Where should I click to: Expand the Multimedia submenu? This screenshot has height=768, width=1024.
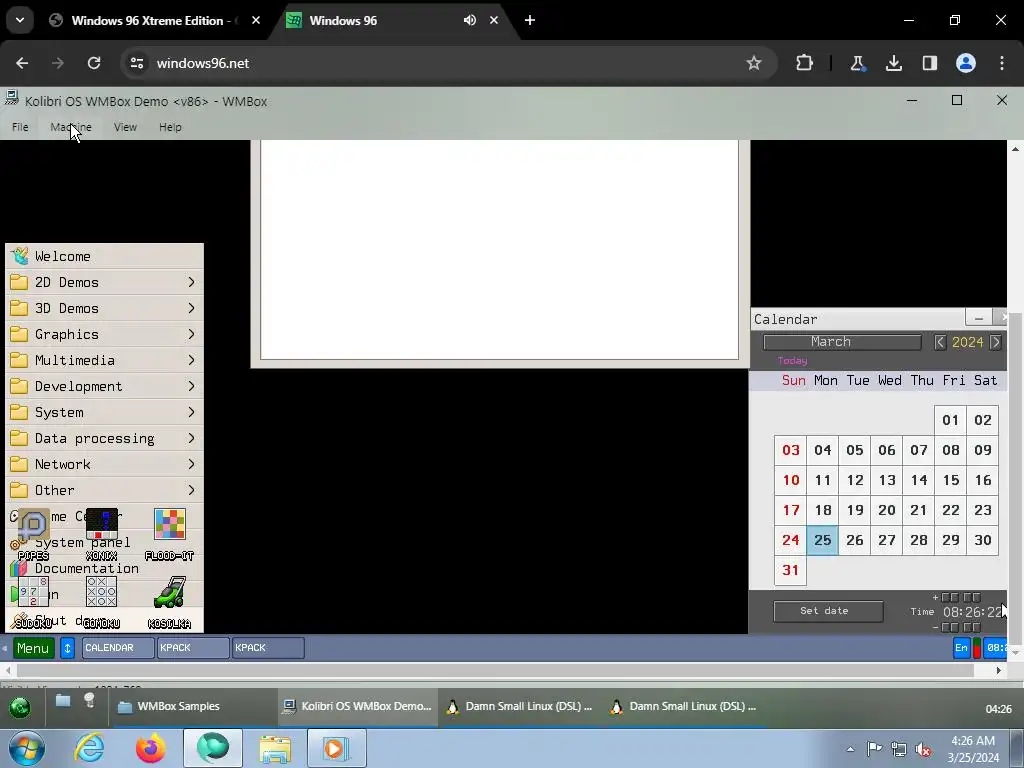point(104,360)
